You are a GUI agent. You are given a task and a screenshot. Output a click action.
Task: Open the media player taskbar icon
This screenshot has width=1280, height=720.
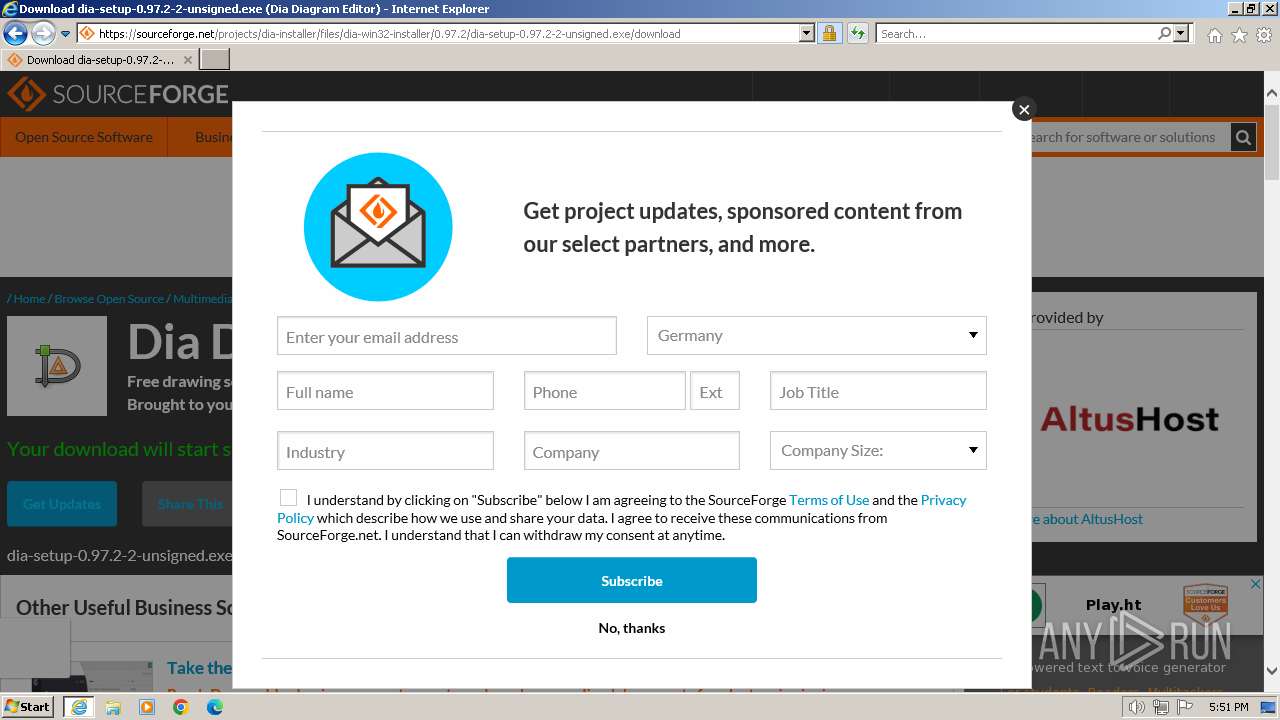tap(147, 707)
